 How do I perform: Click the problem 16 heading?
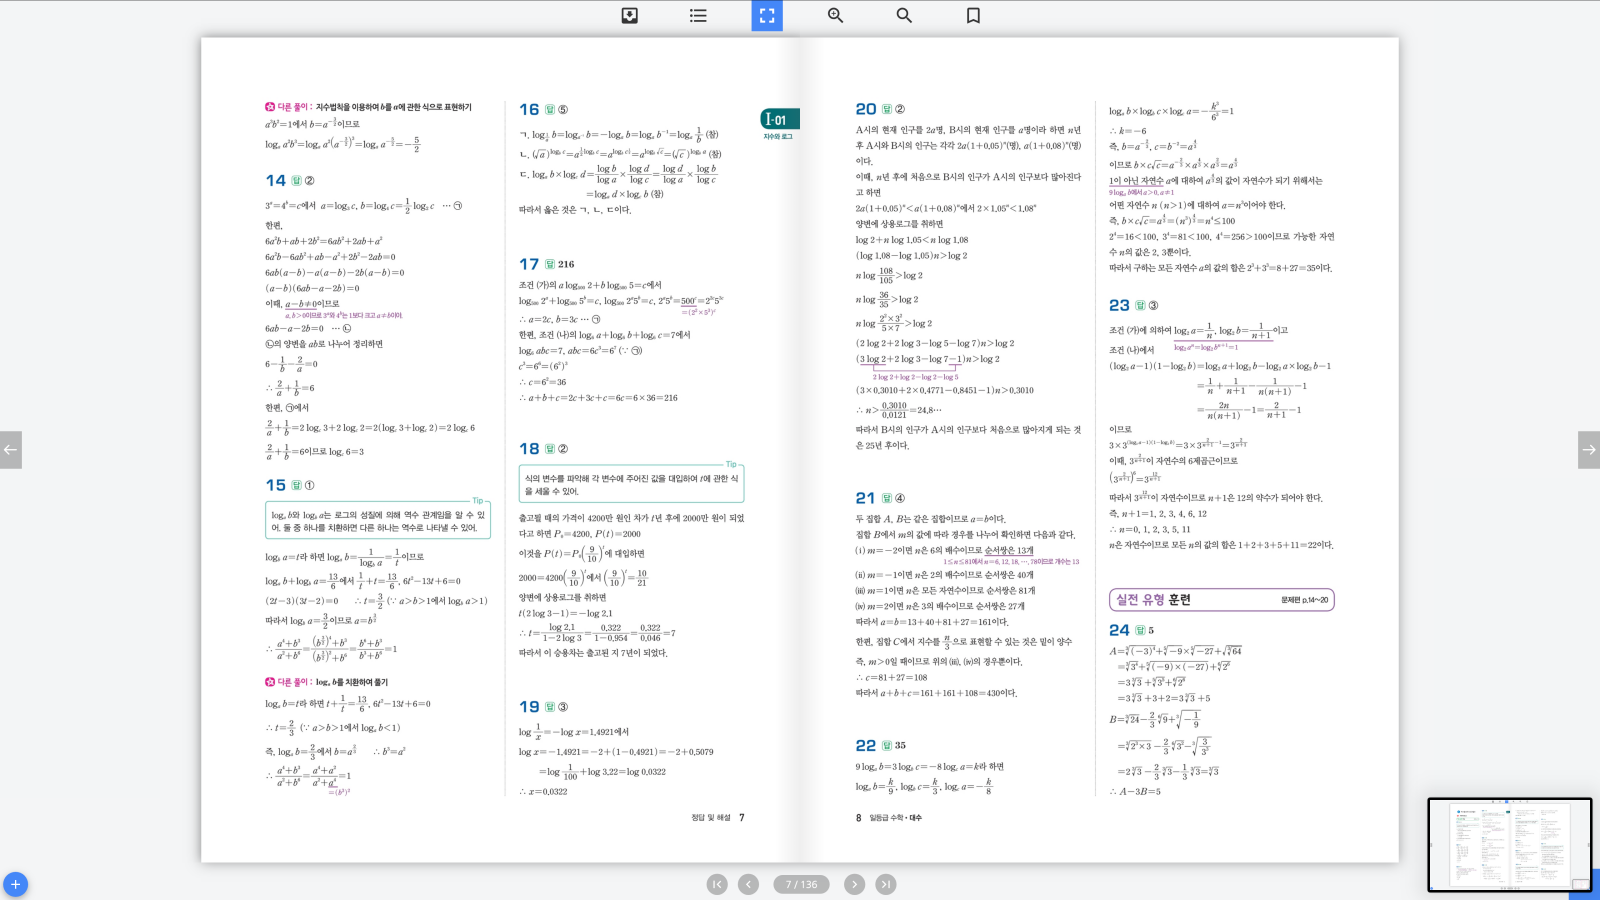pyautogui.click(x=529, y=109)
